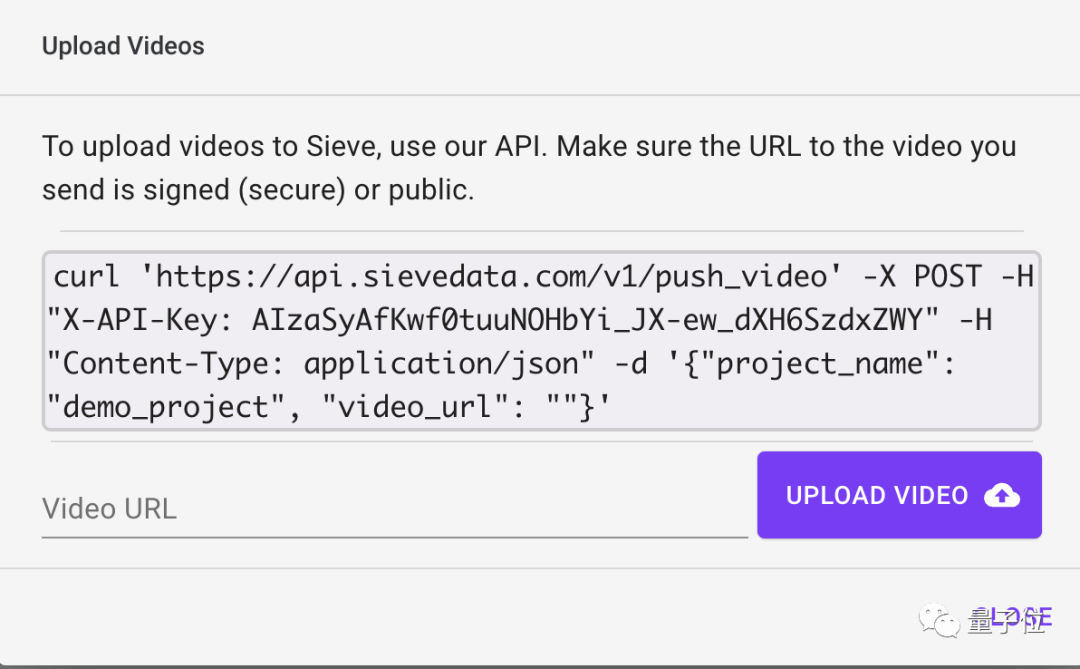
Task: Click the 量子位 watermark text
Action: (x=1006, y=622)
